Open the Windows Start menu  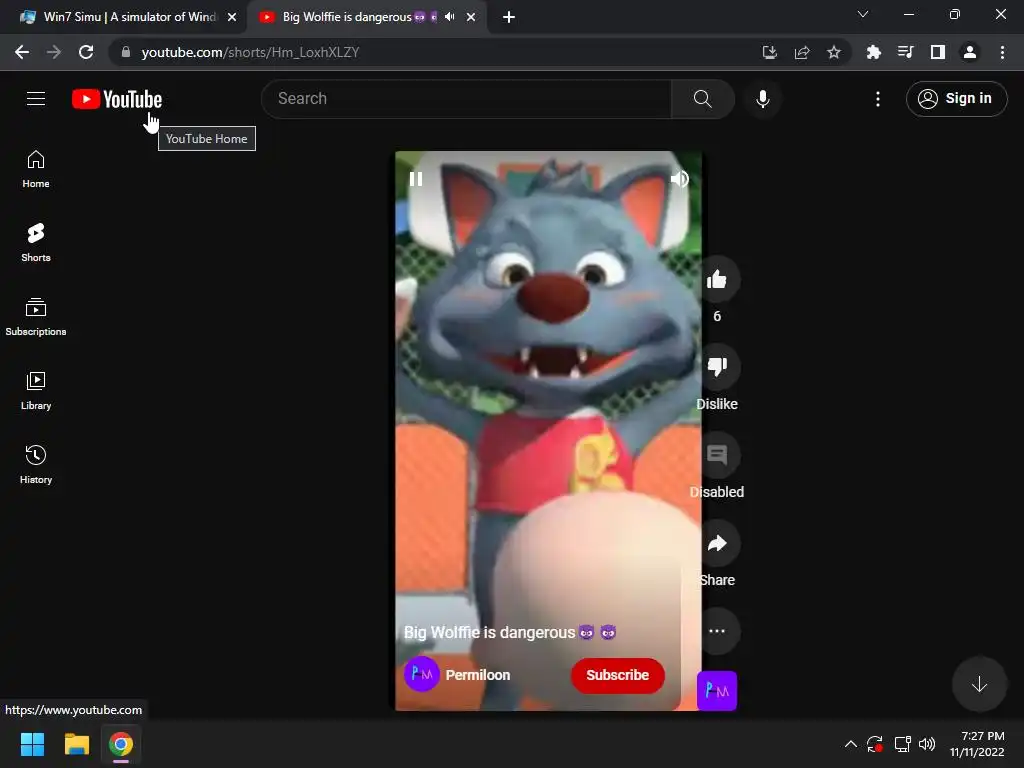click(x=32, y=744)
